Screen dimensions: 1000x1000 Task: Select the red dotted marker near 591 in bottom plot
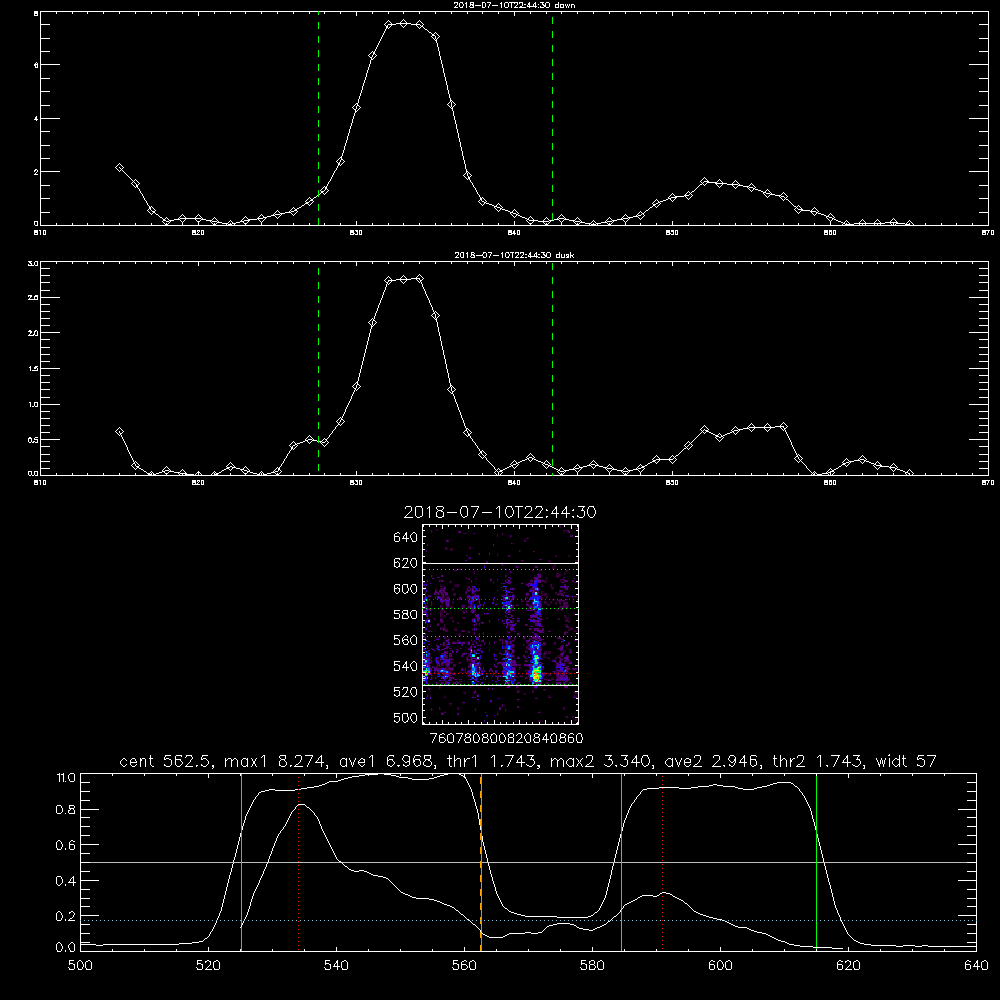point(663,862)
